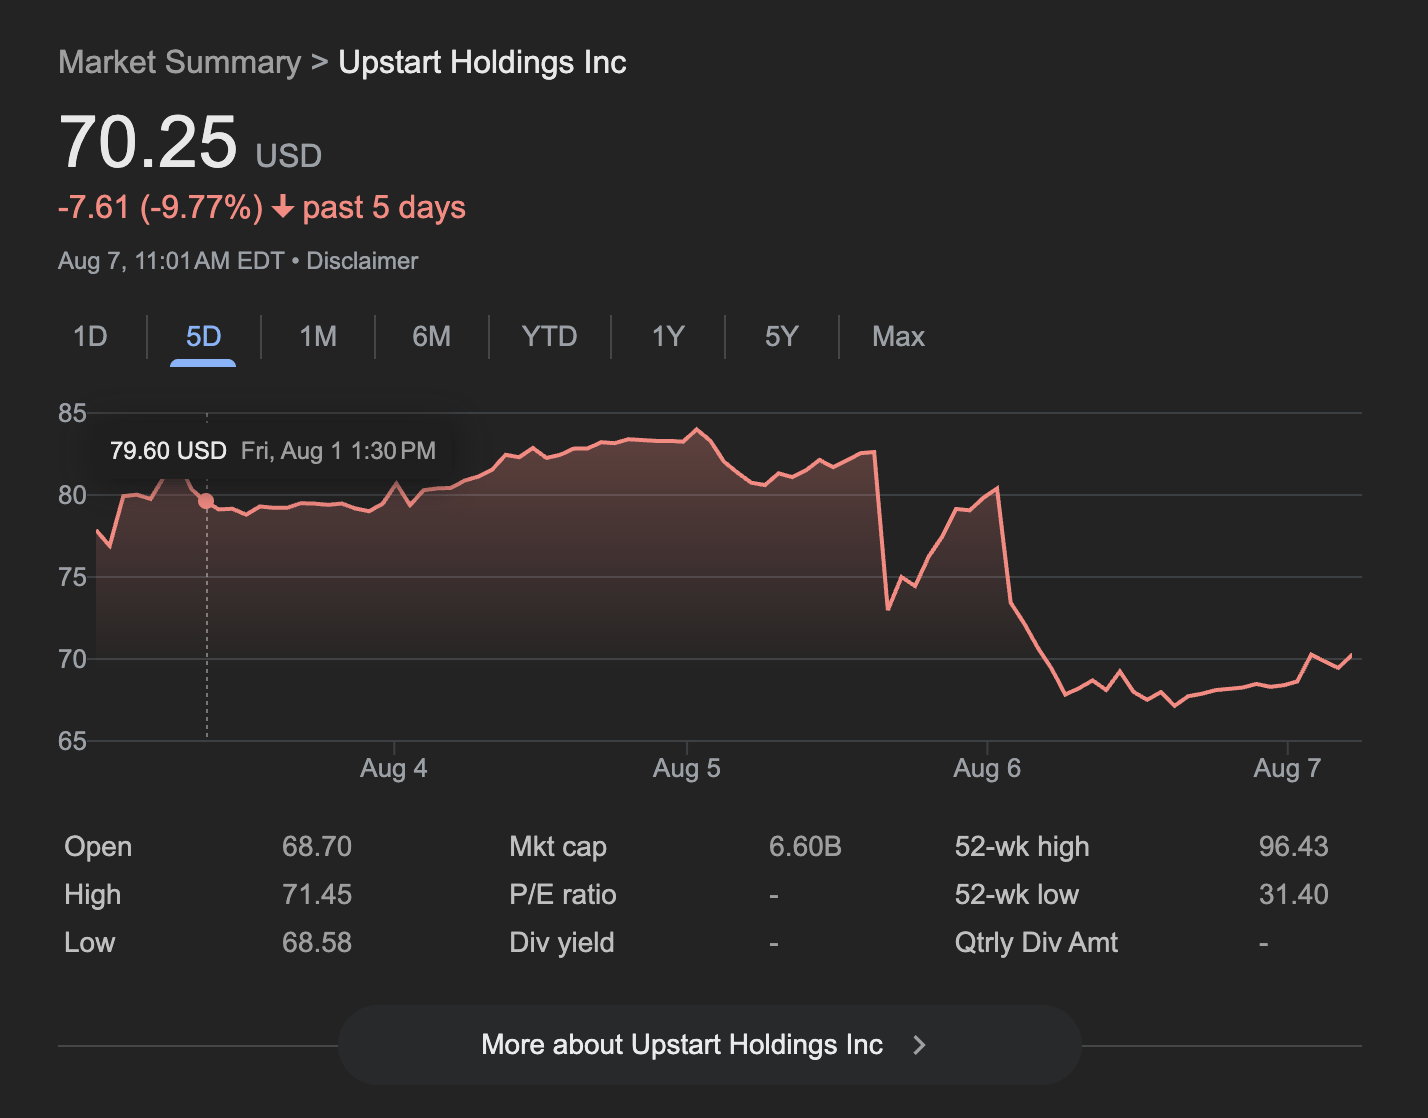Click the Mkt cap value 6.60B
The height and width of the screenshot is (1118, 1428).
tap(805, 847)
